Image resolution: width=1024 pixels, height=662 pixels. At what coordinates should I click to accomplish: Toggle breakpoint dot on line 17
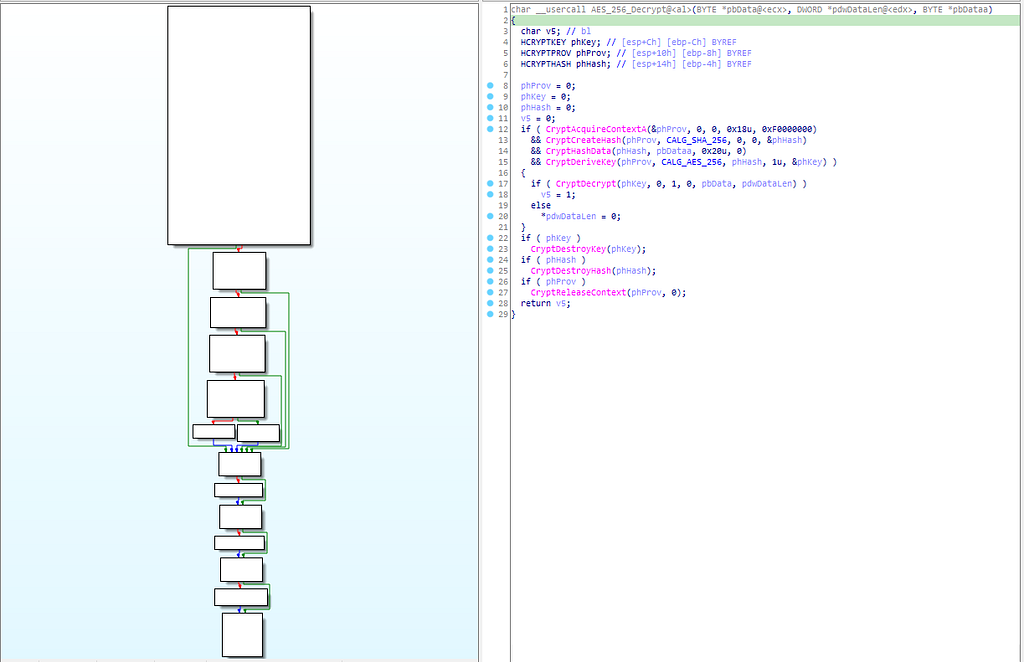[x=490, y=183]
